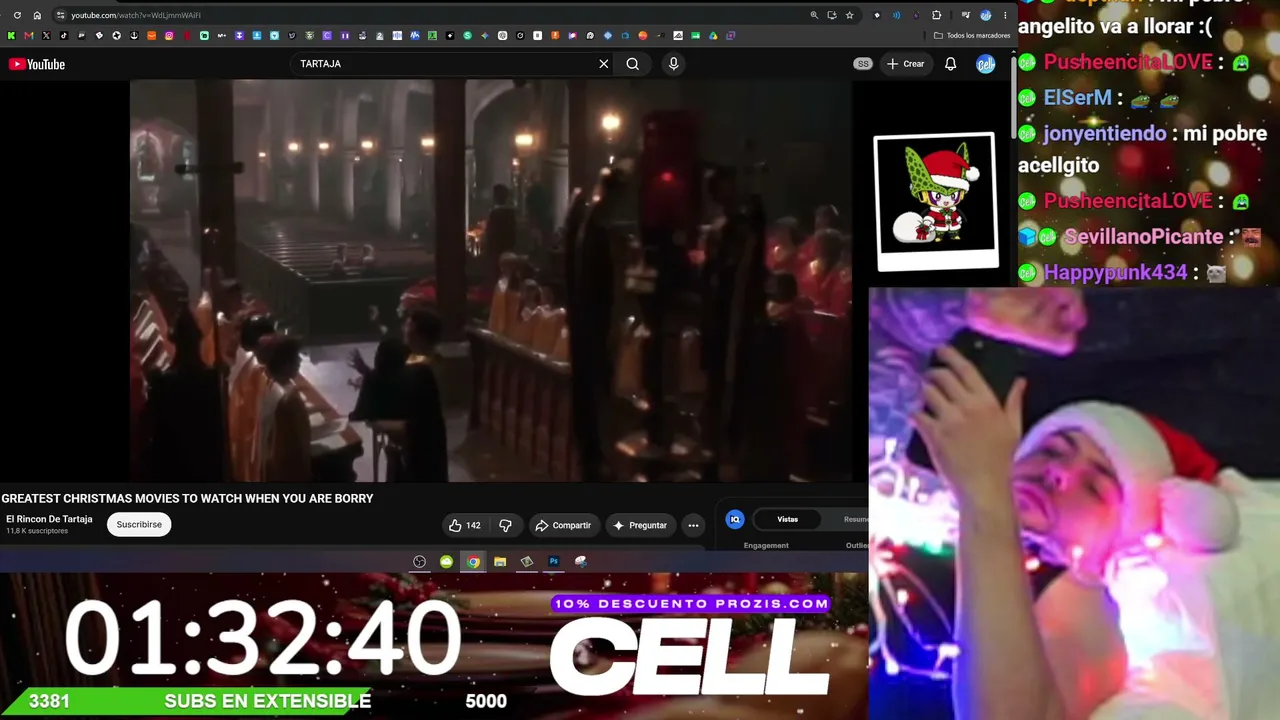Image resolution: width=1280 pixels, height=720 pixels.
Task: Click the jonyentiendo chat username
Action: pyautogui.click(x=1104, y=134)
